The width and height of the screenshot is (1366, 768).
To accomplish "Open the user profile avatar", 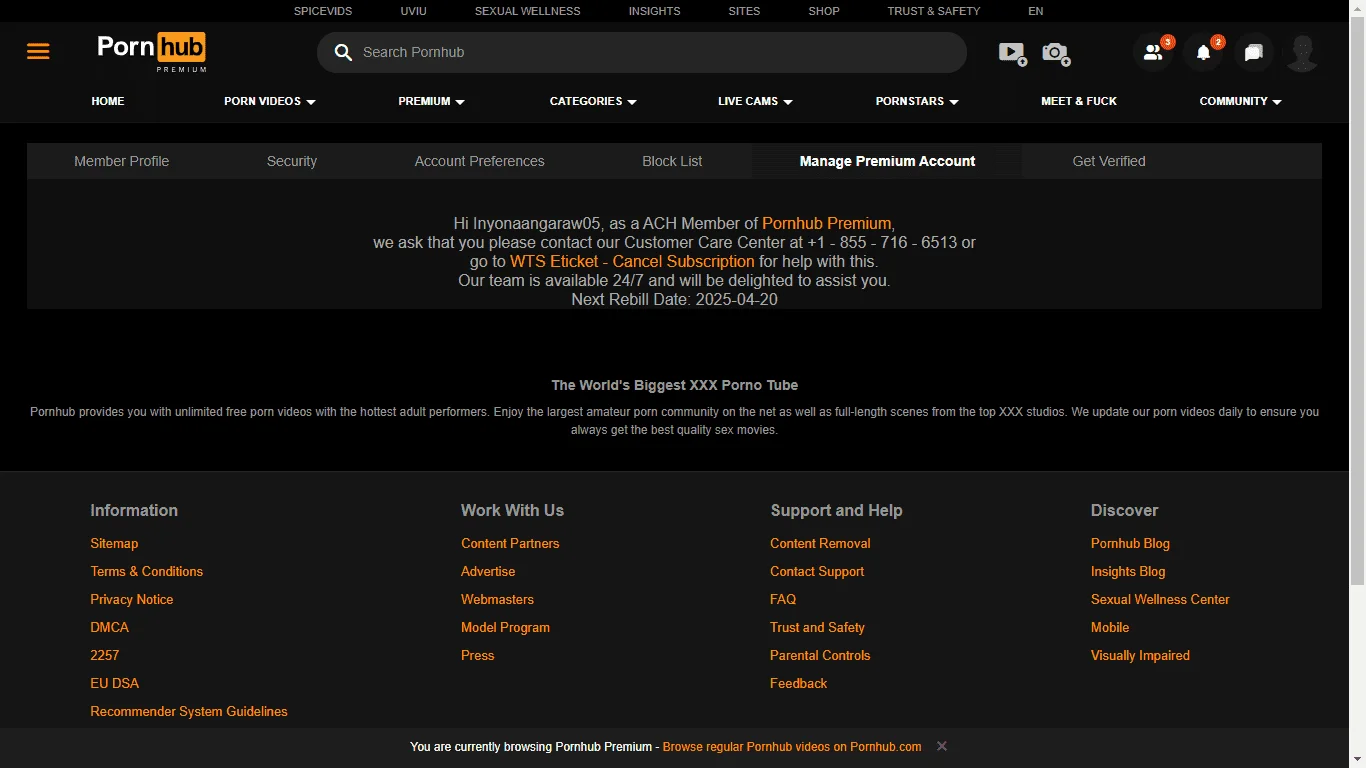I will point(1302,52).
